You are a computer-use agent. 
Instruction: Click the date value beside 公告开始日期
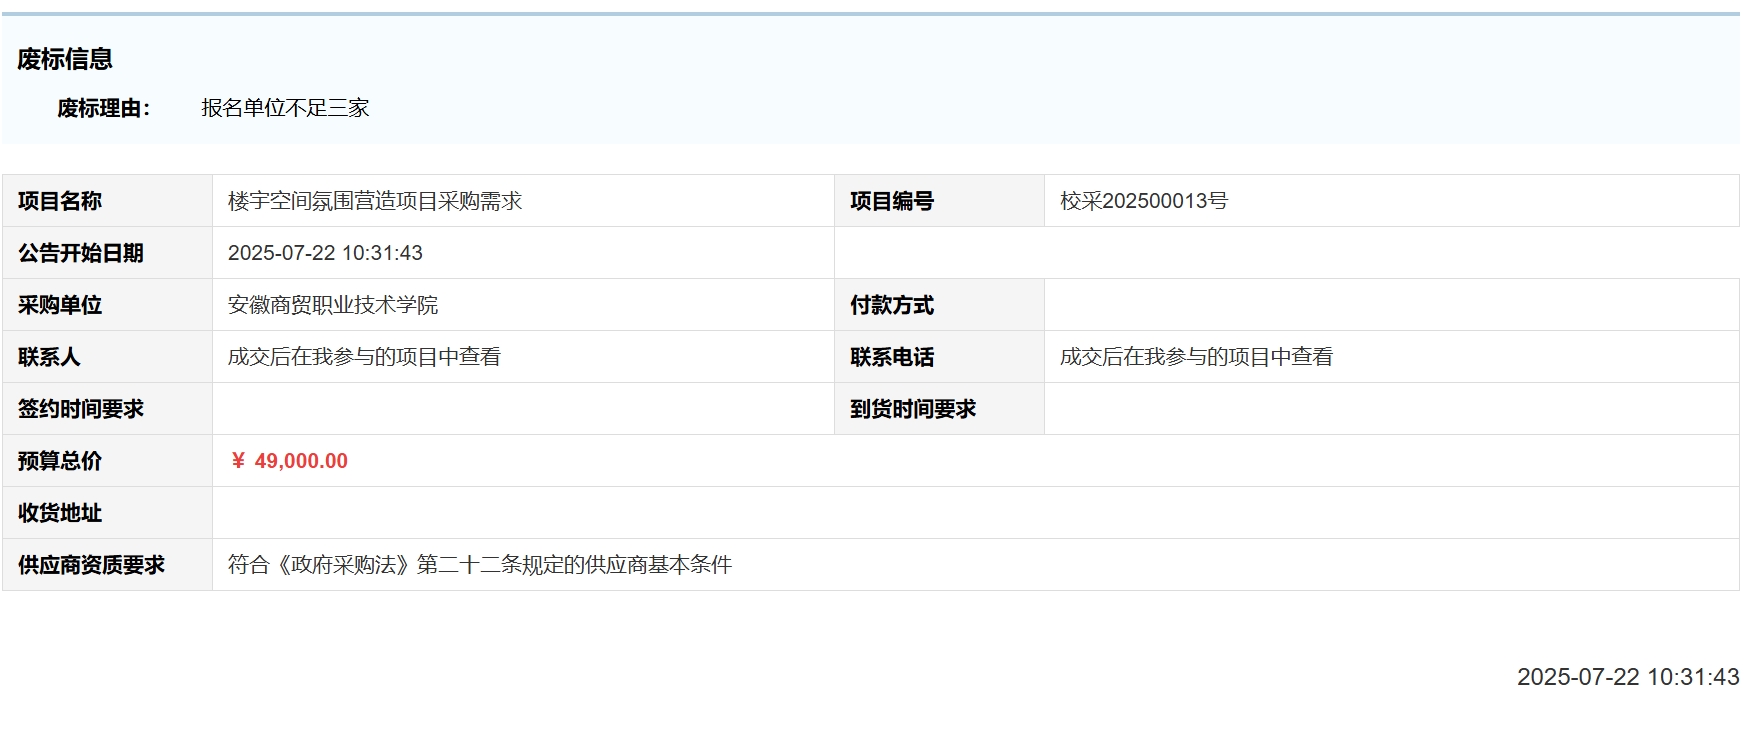[x=325, y=253]
